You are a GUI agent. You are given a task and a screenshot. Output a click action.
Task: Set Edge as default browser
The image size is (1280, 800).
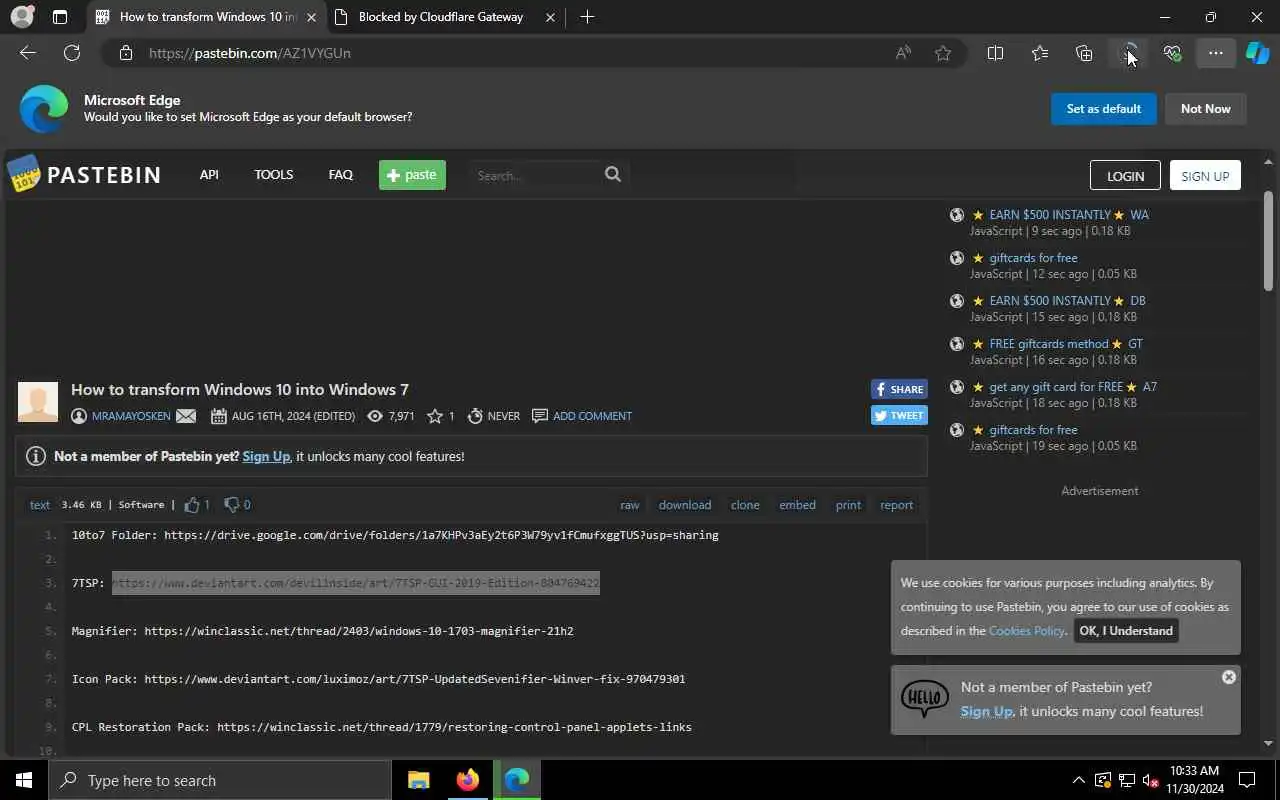click(x=1104, y=108)
